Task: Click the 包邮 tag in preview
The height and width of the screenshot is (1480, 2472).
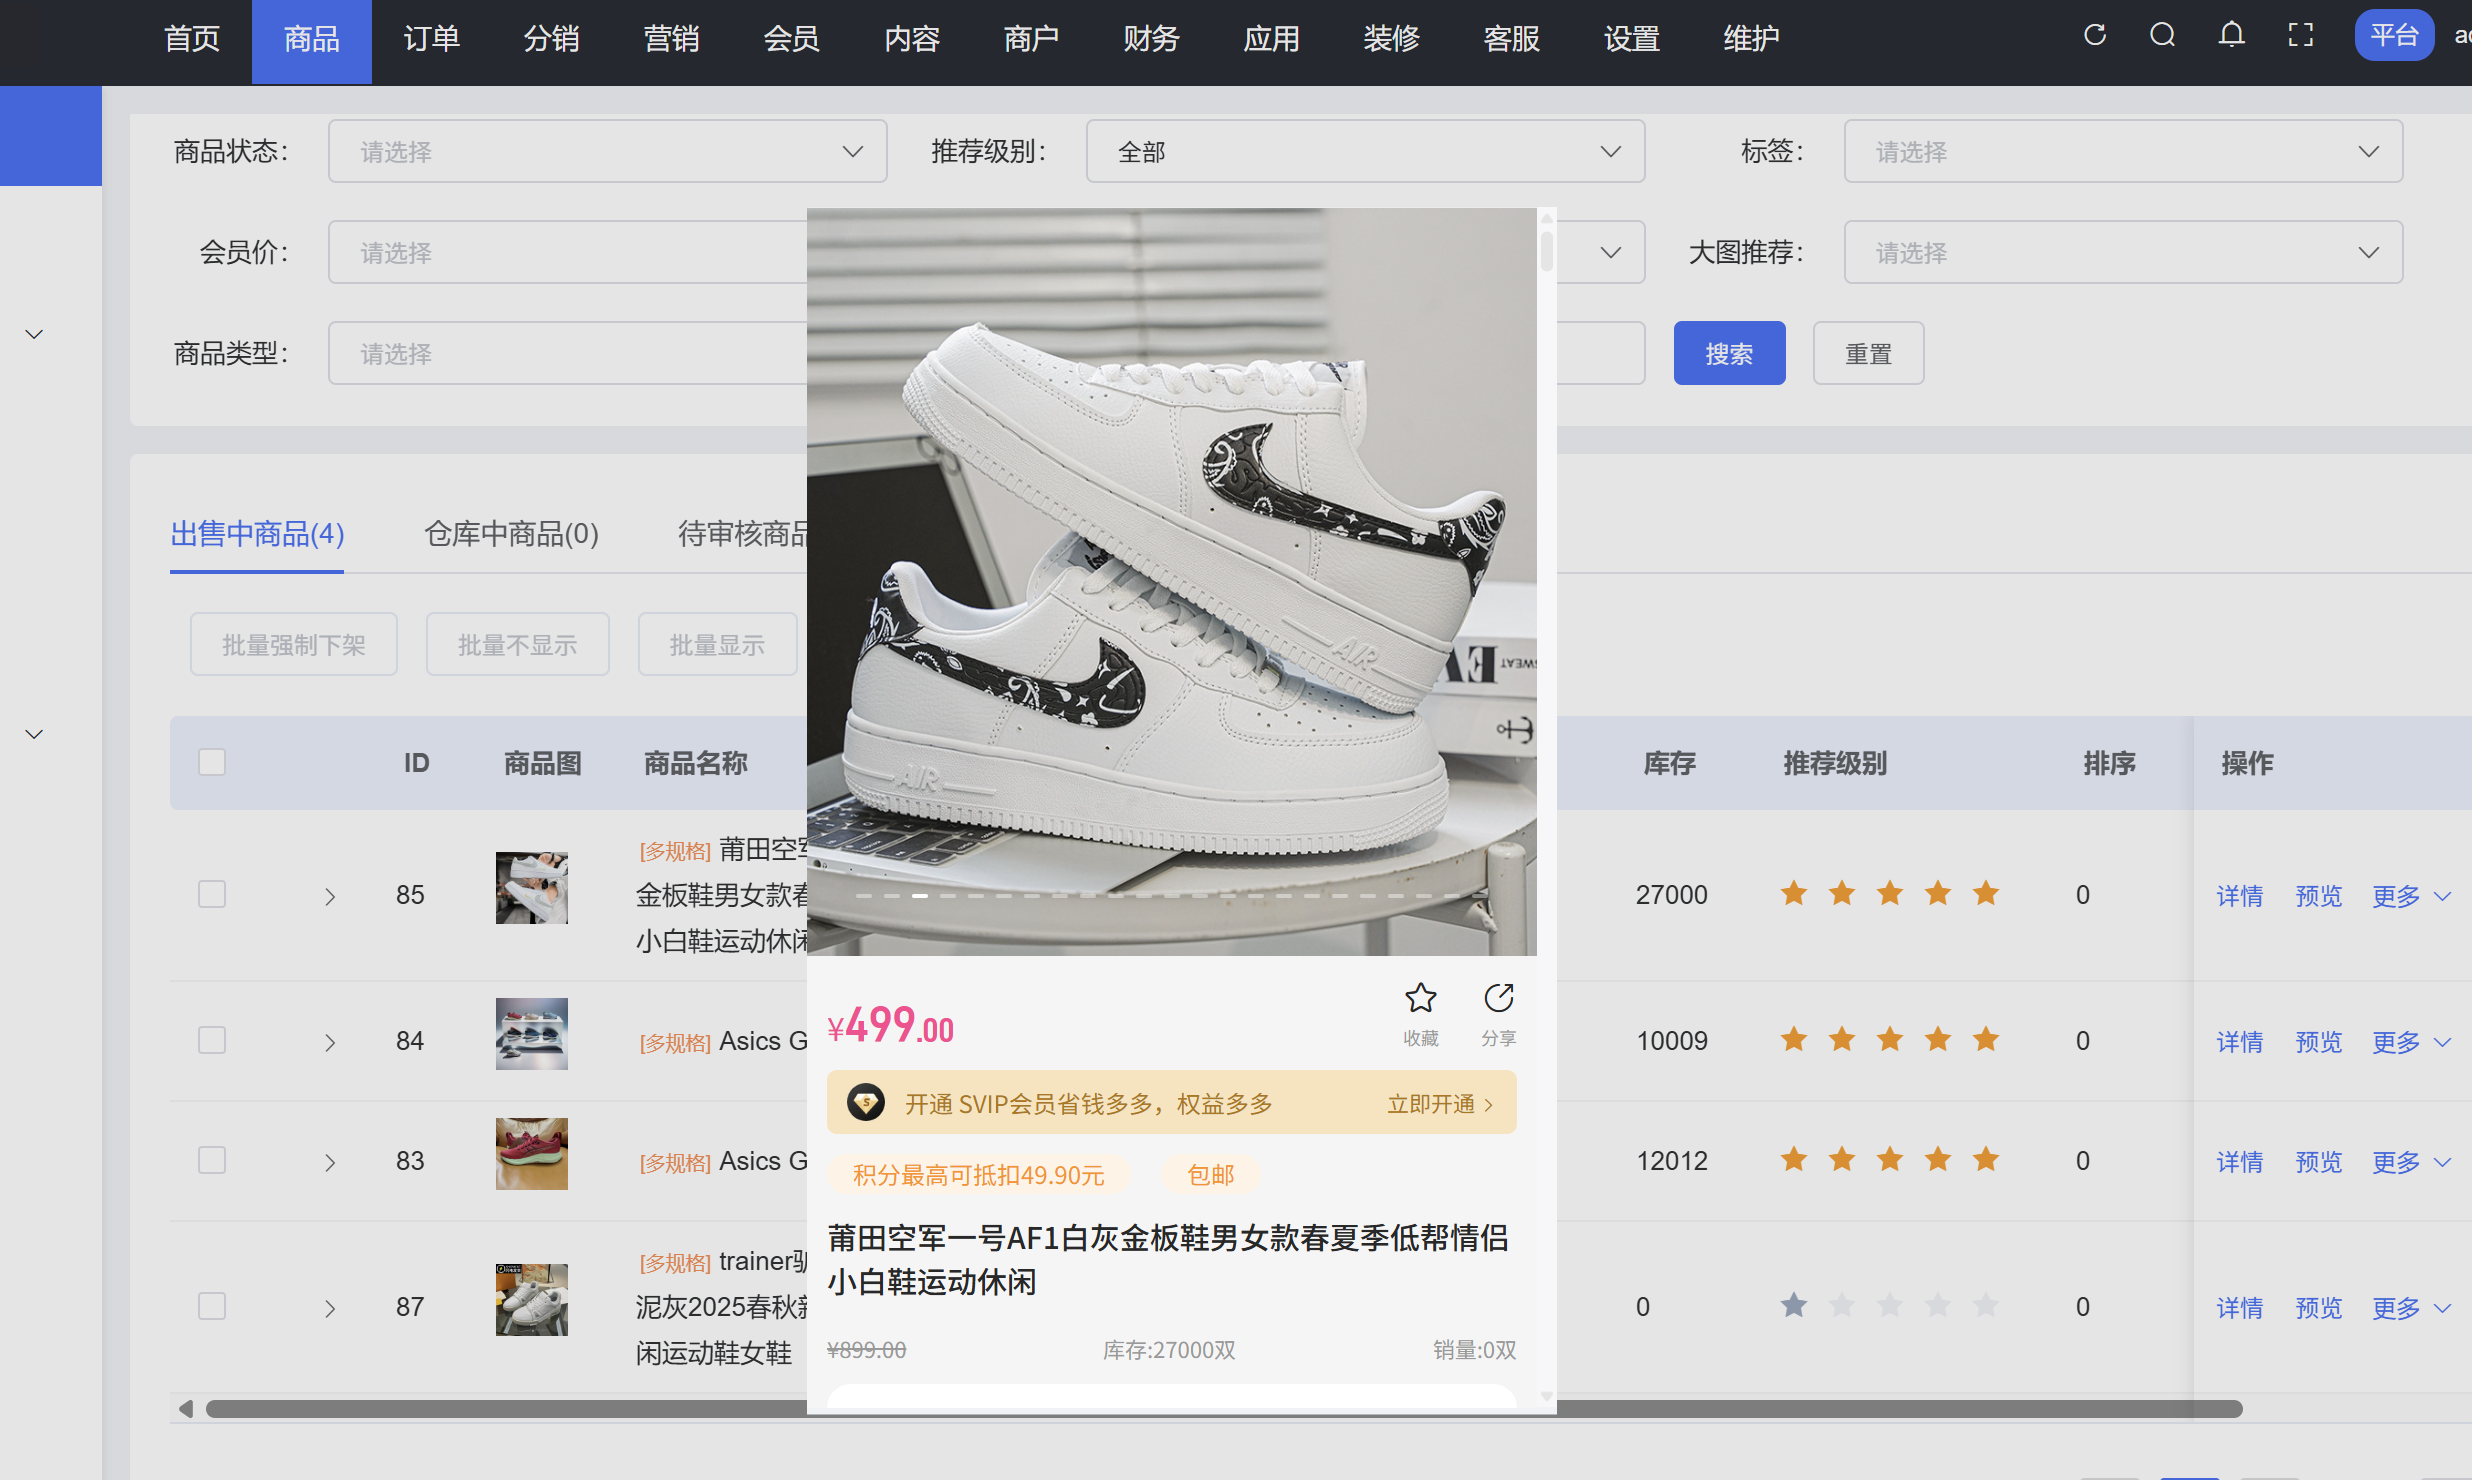Action: [1210, 1175]
